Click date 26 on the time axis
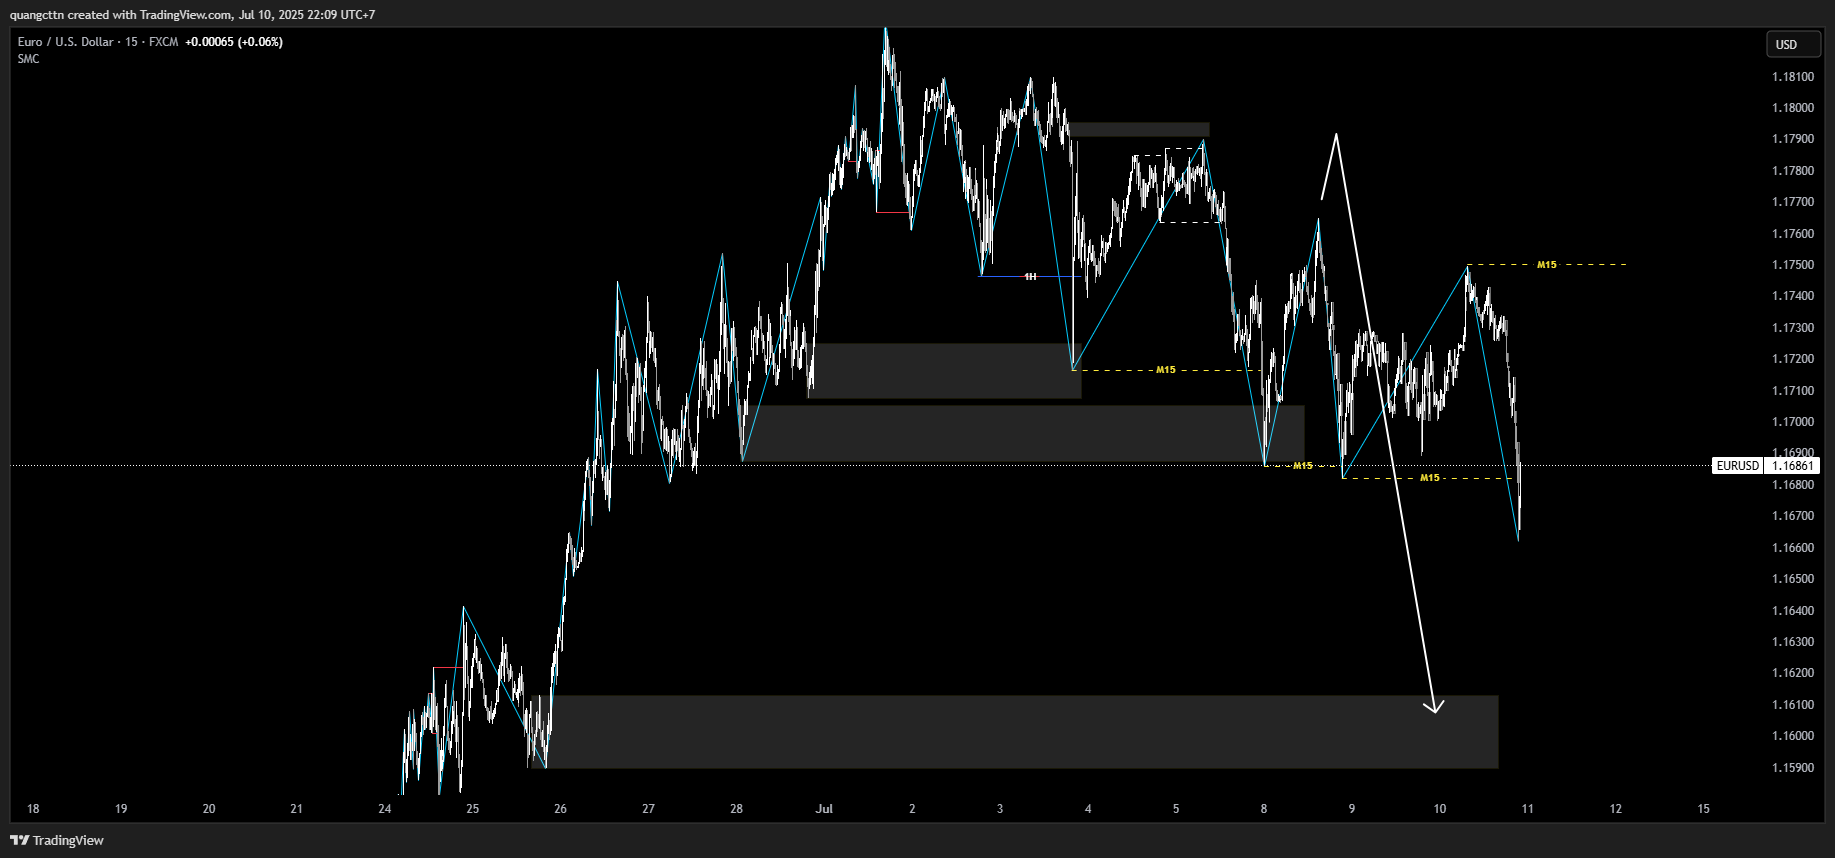Screen dimensions: 1835x858 pyautogui.click(x=560, y=809)
